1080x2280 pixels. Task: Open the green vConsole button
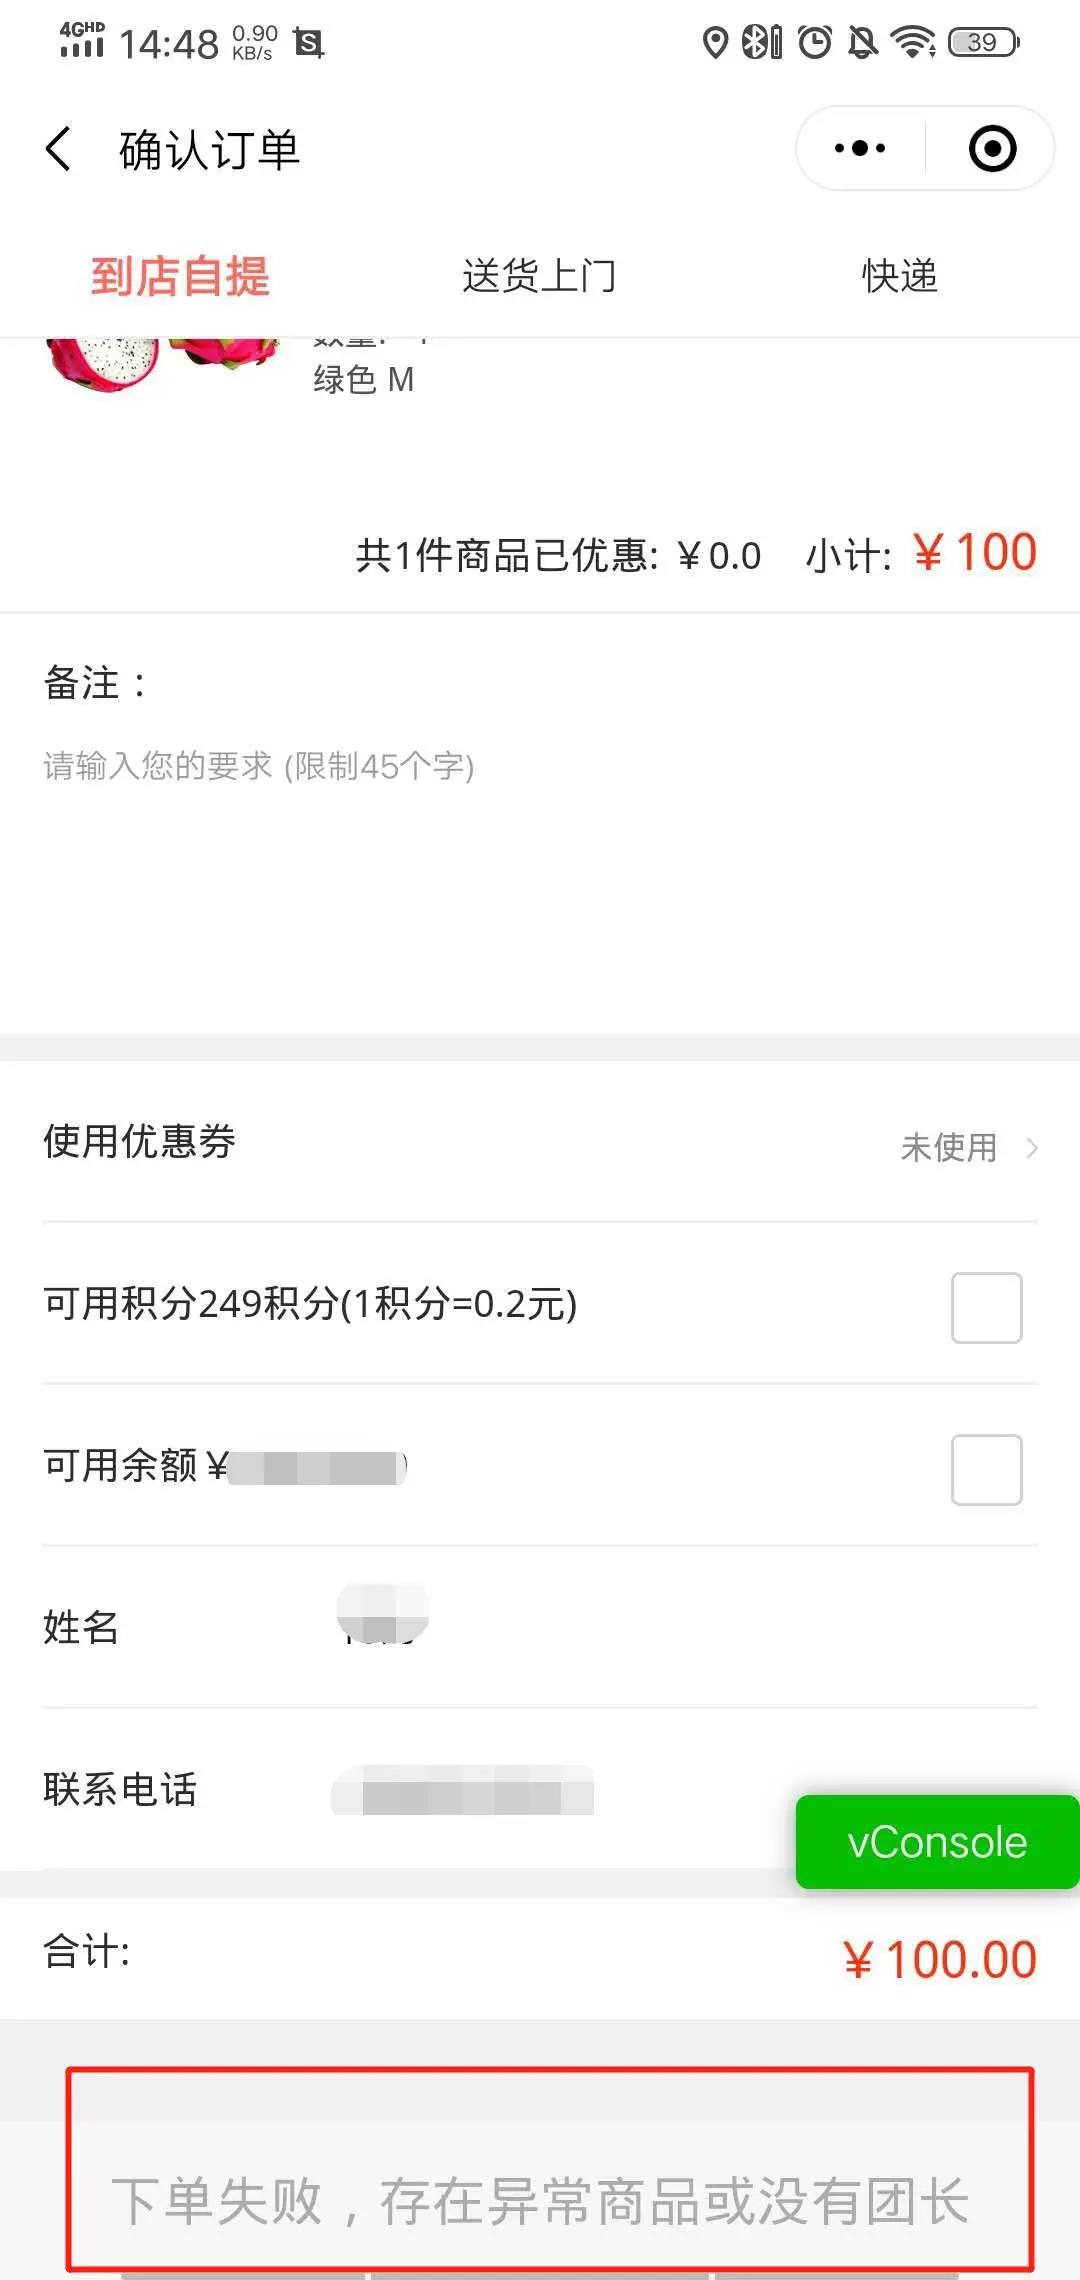(x=937, y=1841)
